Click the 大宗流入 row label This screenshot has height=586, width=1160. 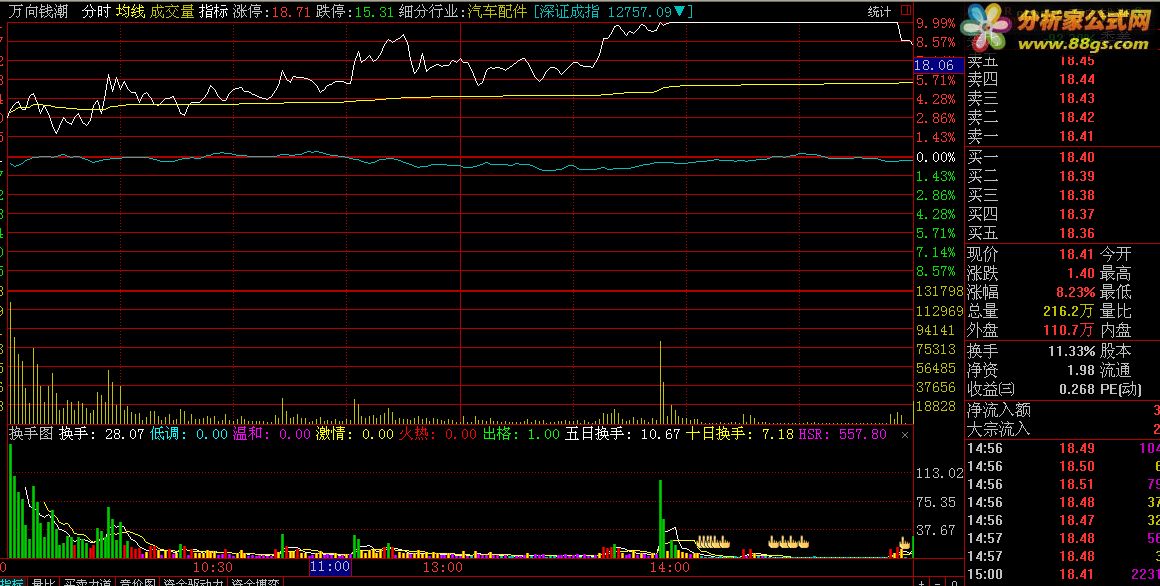click(999, 428)
